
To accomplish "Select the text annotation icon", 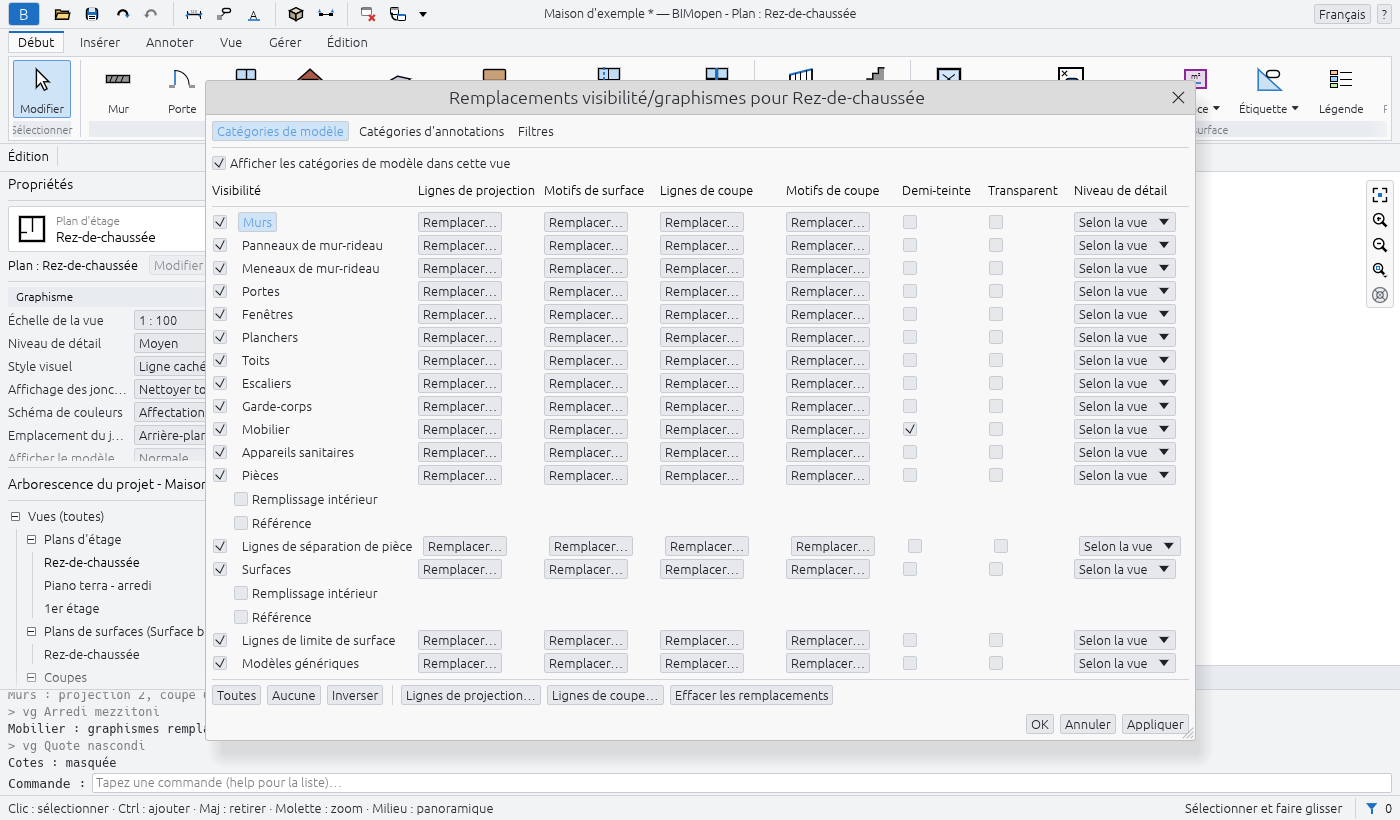I will point(253,14).
